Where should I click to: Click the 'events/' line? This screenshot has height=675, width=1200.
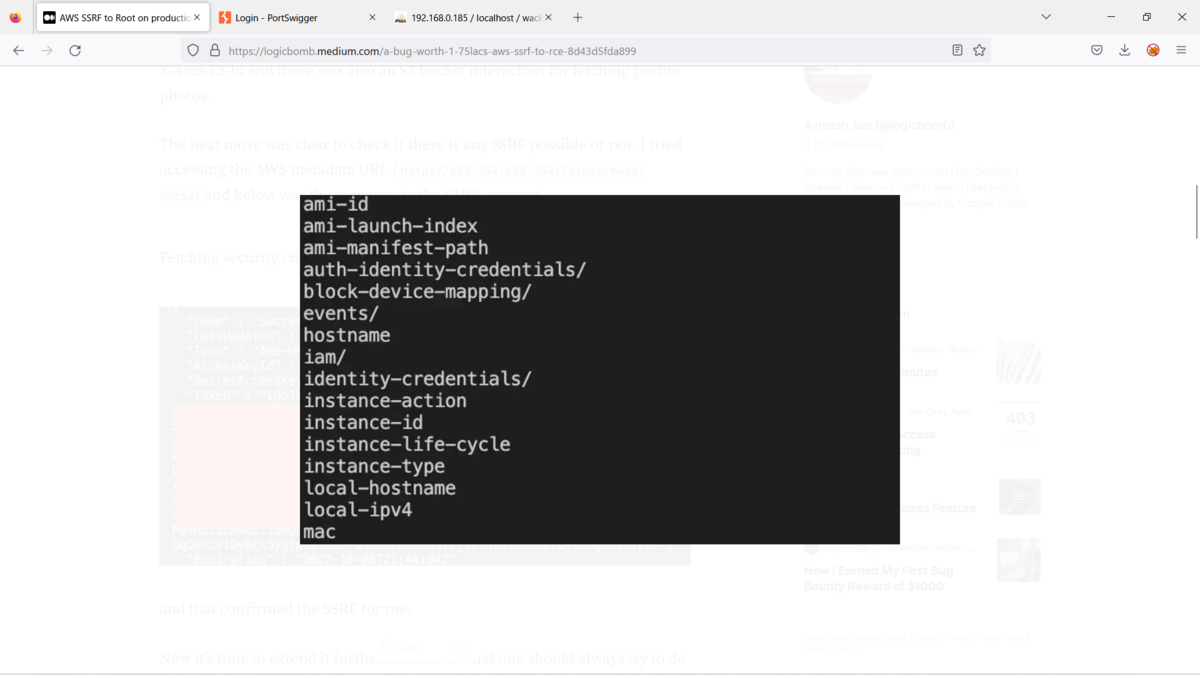coord(341,313)
